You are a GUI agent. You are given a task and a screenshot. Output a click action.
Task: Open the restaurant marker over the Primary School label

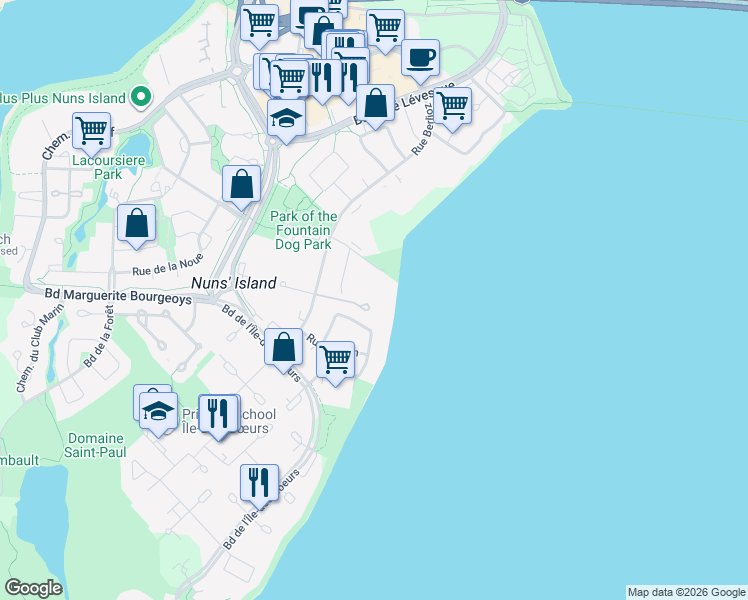point(218,414)
